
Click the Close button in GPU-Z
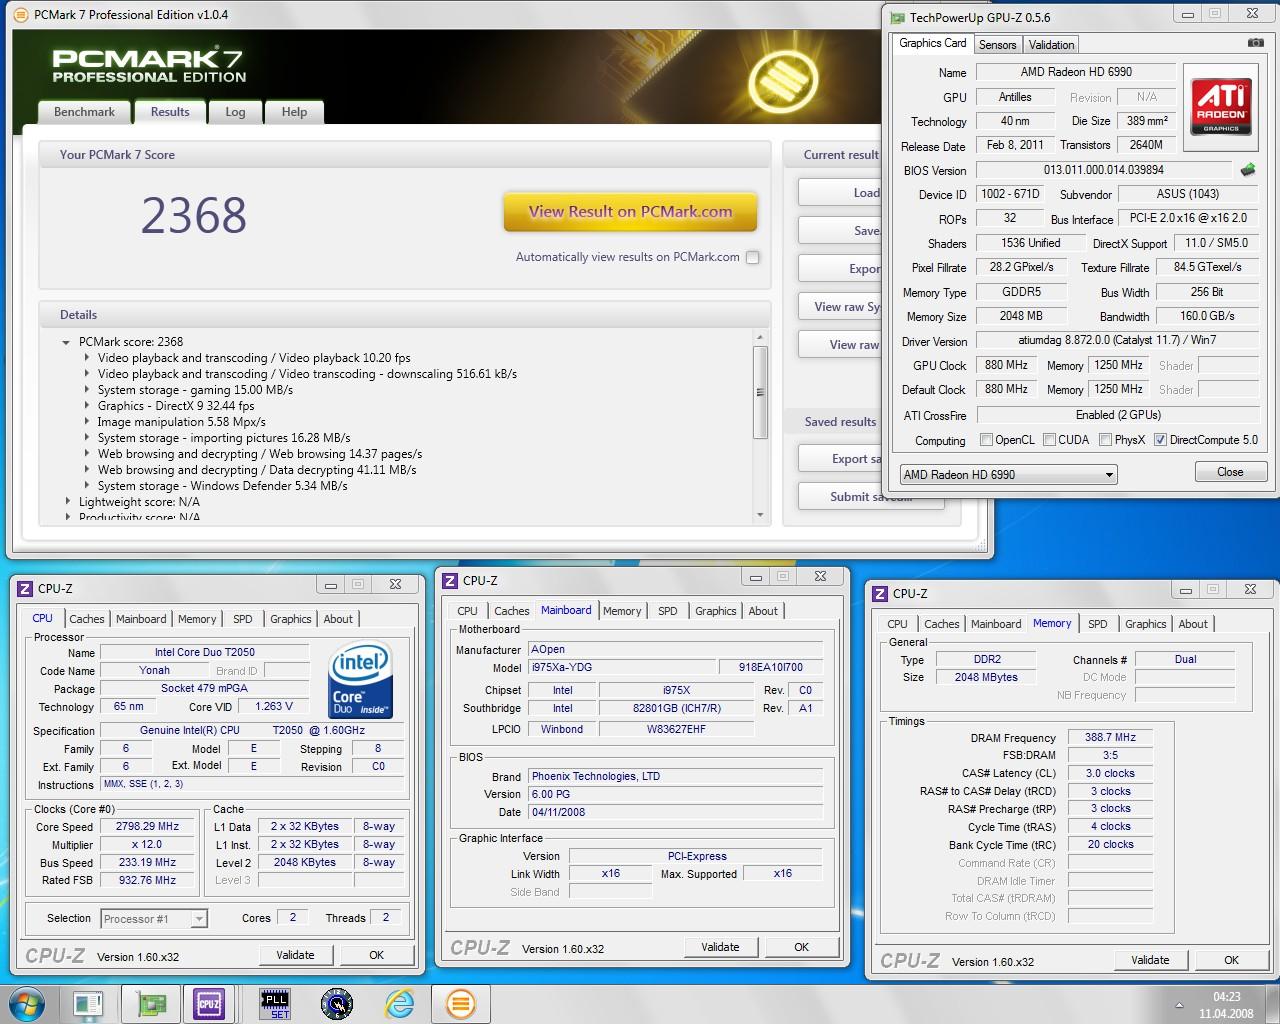point(1230,472)
